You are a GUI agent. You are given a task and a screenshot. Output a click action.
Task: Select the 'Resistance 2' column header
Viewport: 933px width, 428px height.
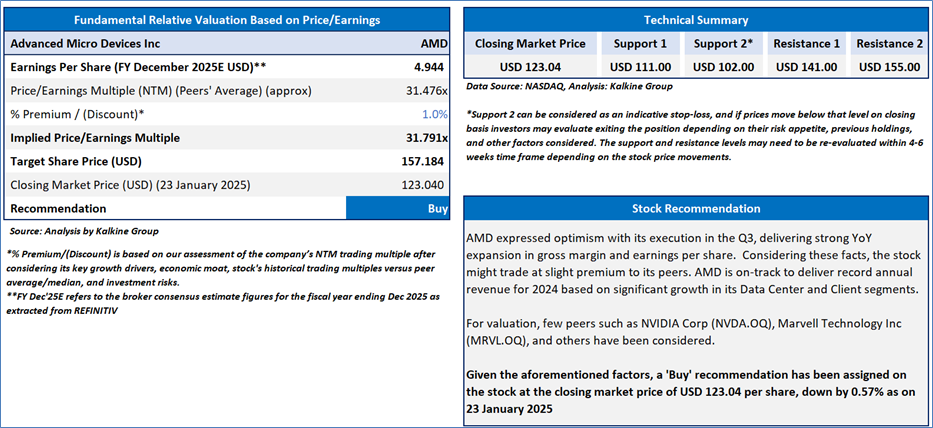click(889, 44)
